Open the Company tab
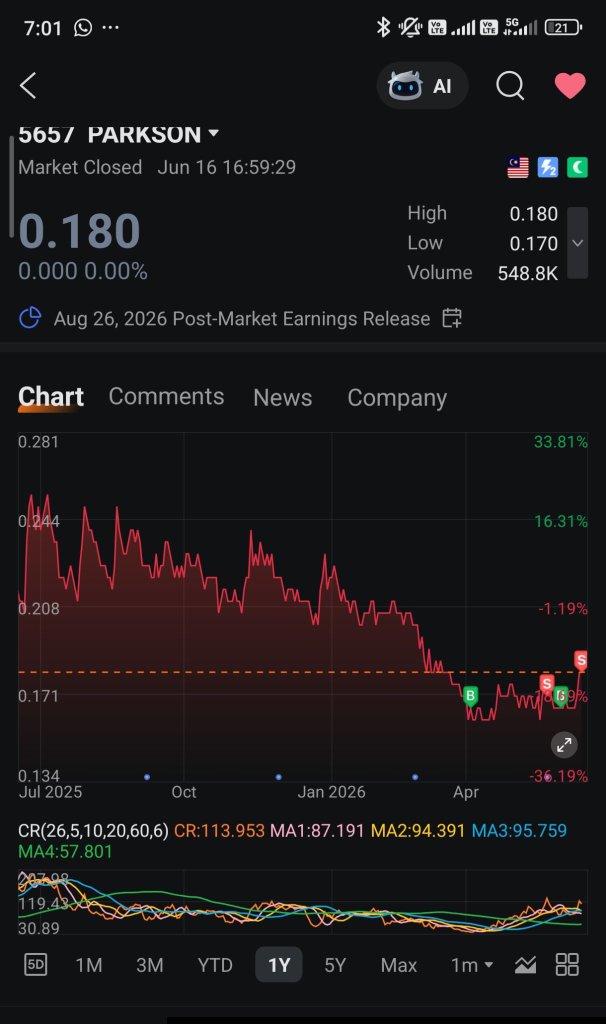The image size is (606, 1024). [x=397, y=397]
